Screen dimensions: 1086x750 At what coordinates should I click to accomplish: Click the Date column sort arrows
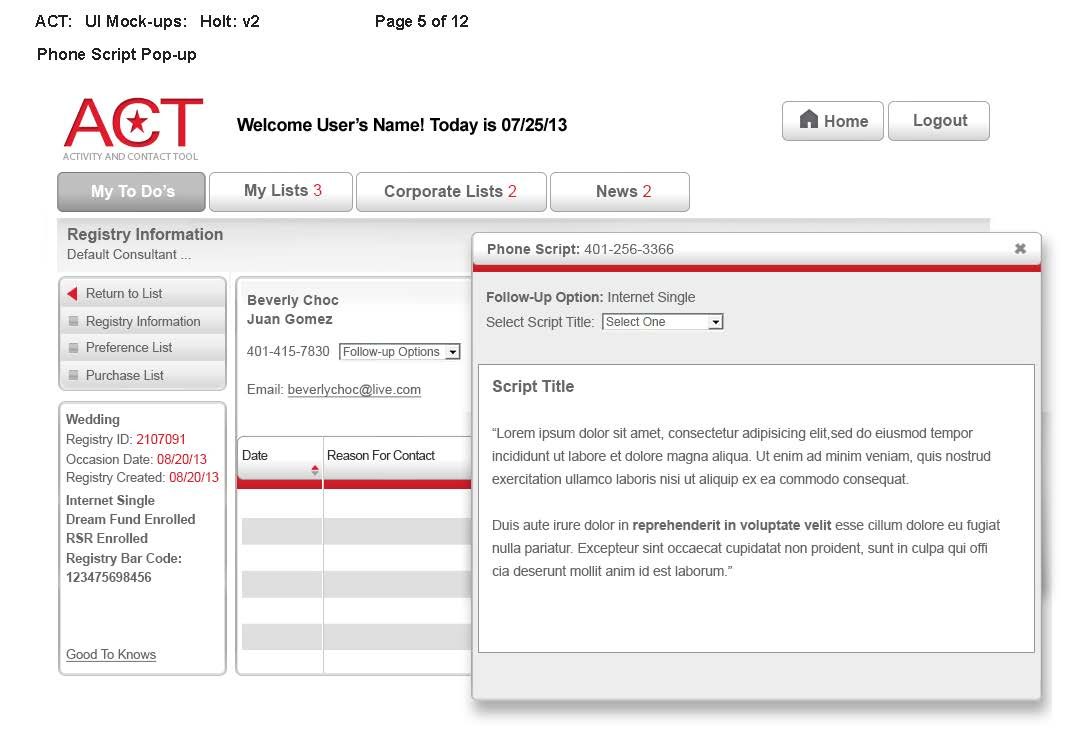click(315, 470)
